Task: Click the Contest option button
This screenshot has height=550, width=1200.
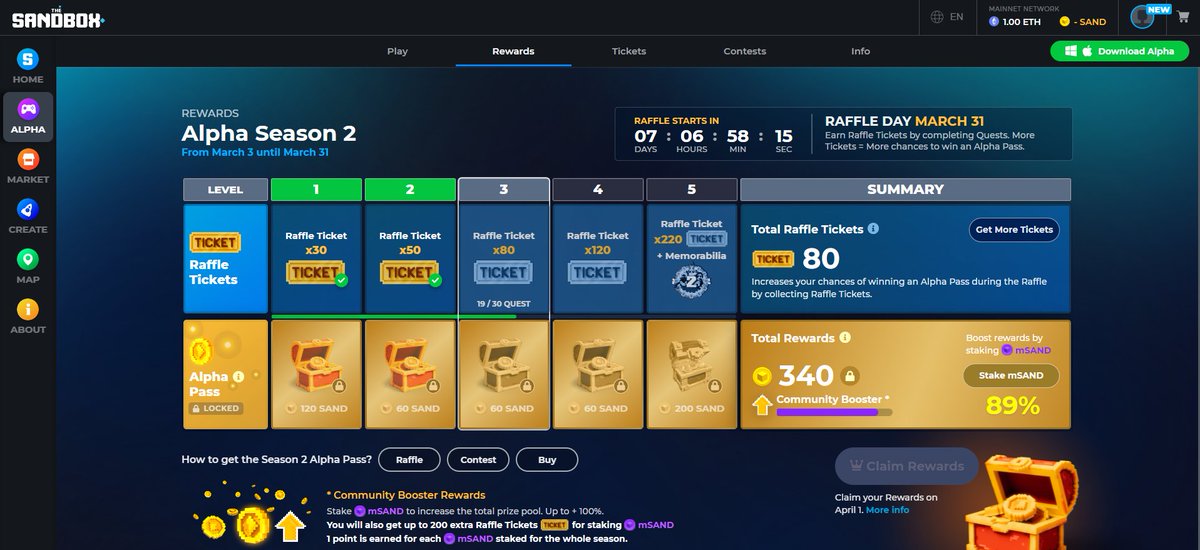Action: [478, 460]
